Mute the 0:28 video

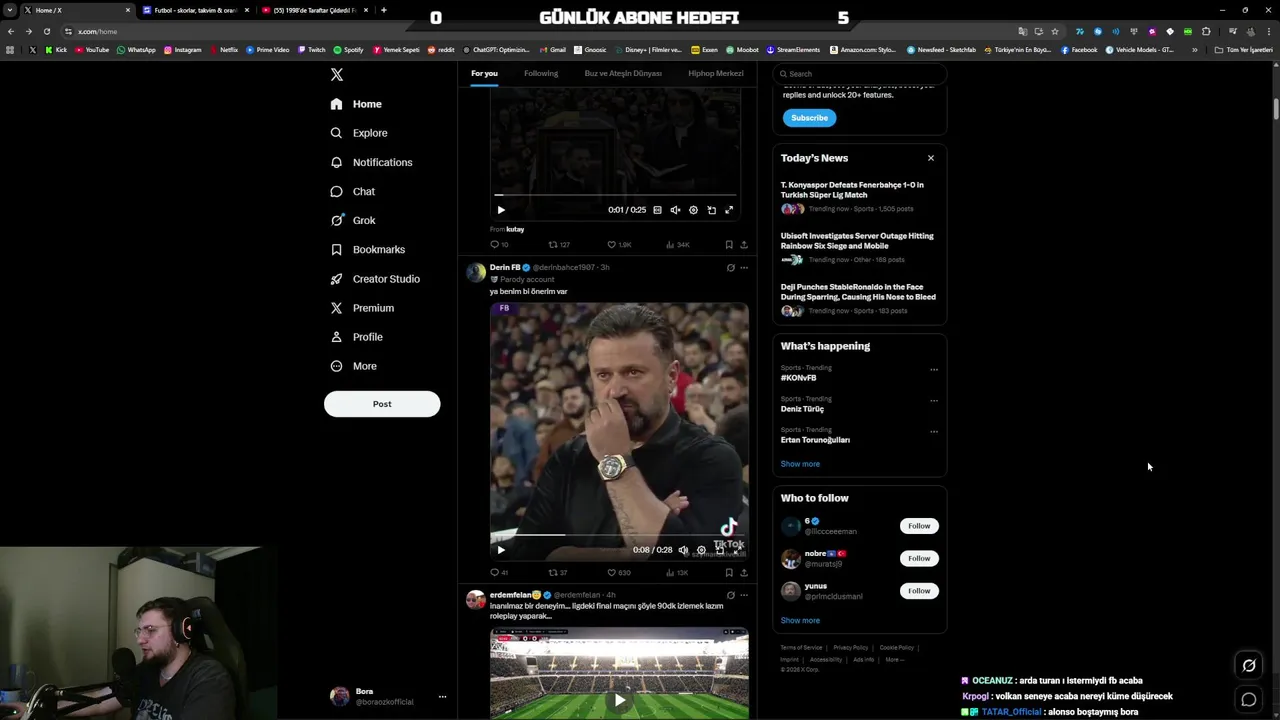pyautogui.click(x=684, y=550)
